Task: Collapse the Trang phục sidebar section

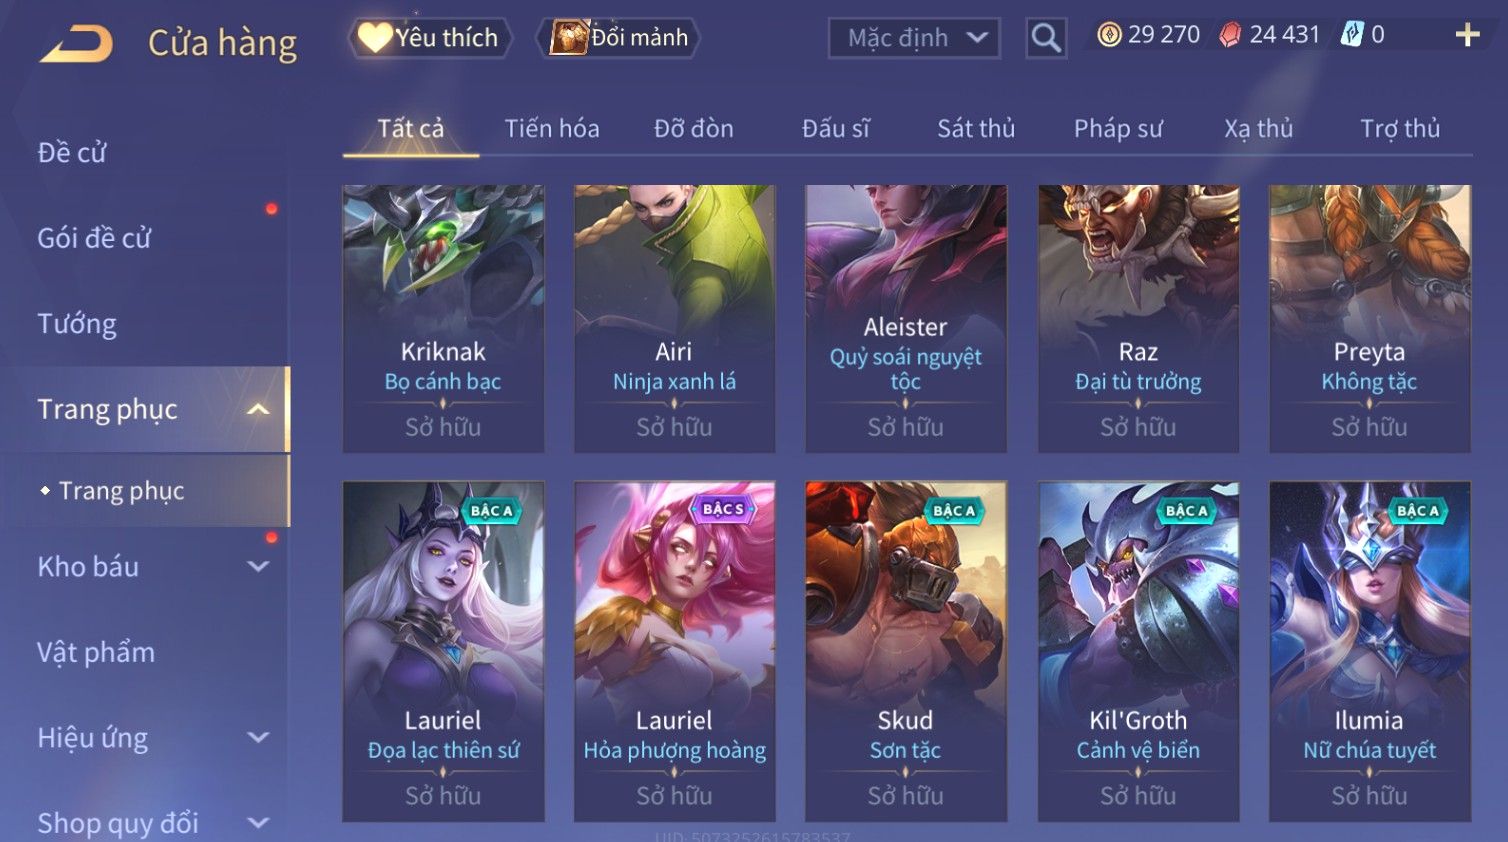Action: [x=258, y=409]
